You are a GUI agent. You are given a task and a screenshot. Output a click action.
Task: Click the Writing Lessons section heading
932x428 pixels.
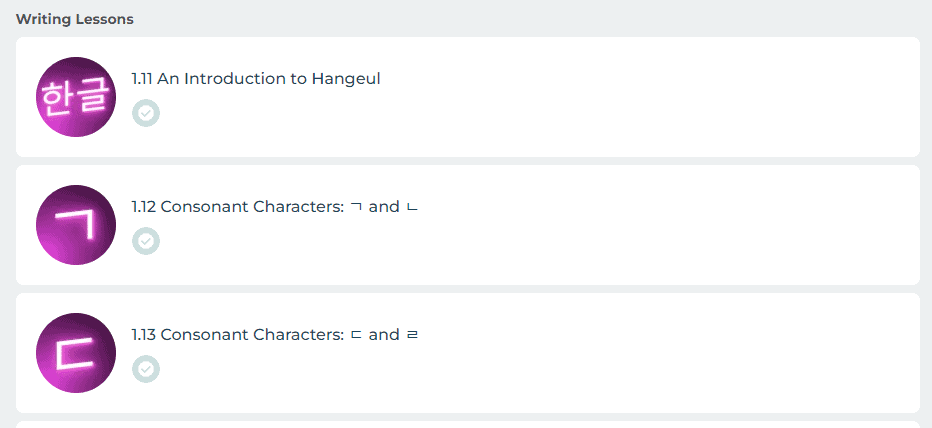pos(75,19)
